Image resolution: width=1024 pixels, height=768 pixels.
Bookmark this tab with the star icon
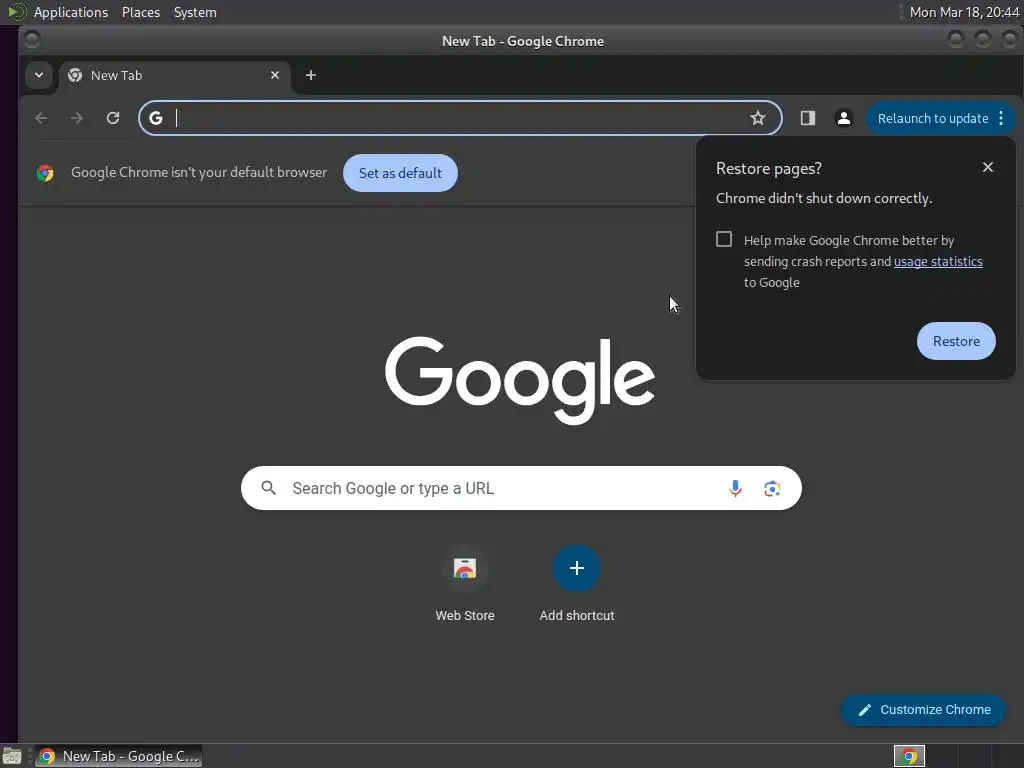758,118
